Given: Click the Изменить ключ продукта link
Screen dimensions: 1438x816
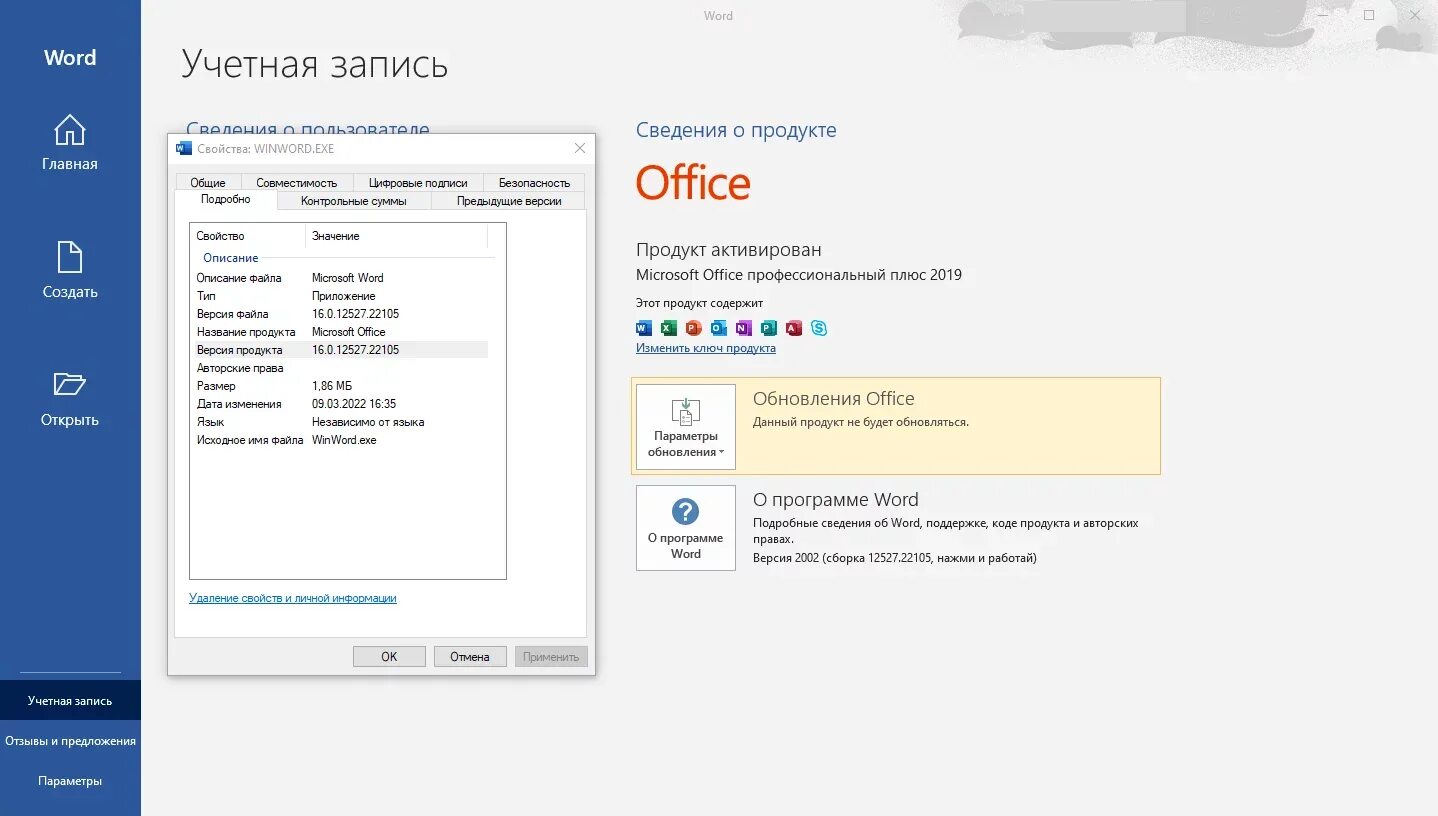Looking at the screenshot, I should [x=706, y=348].
